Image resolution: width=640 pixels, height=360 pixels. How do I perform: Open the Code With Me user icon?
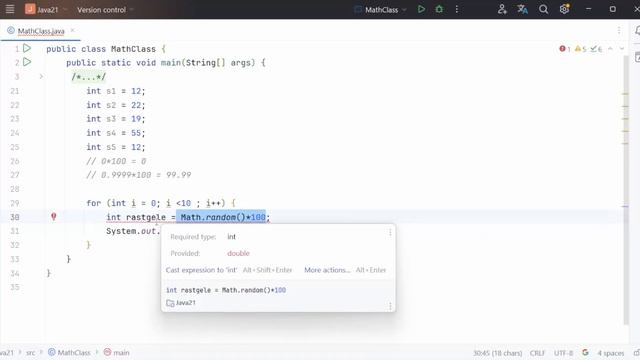pos(502,9)
